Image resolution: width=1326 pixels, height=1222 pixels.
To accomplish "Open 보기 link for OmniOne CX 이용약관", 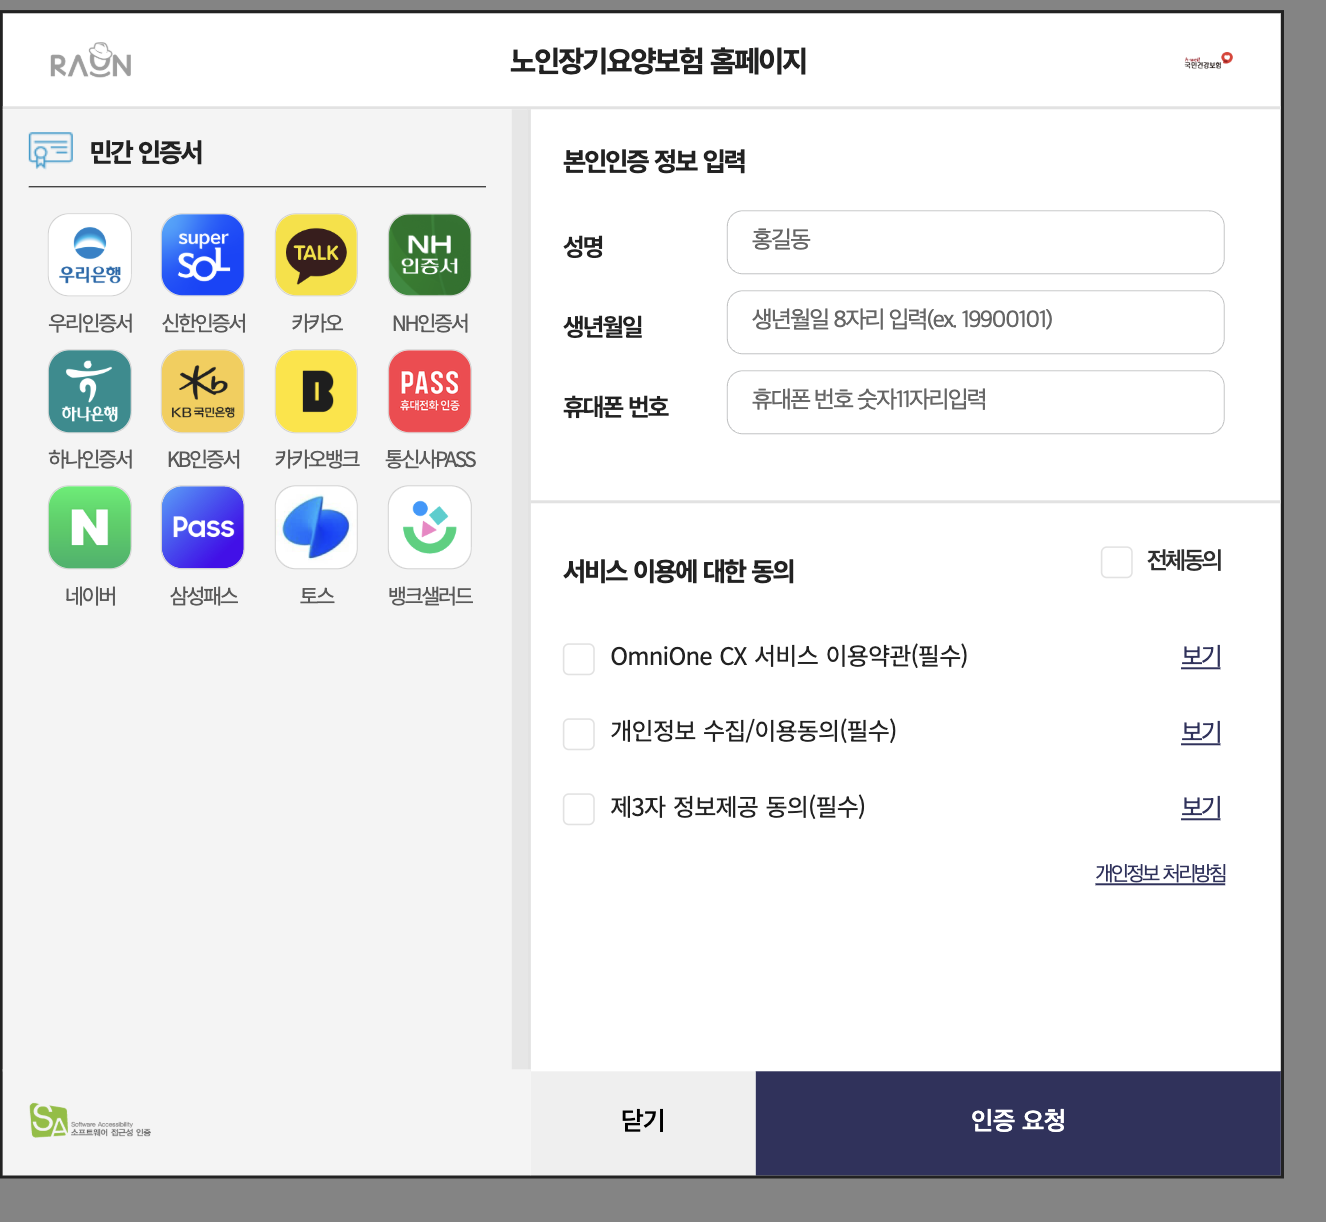I will 1201,657.
